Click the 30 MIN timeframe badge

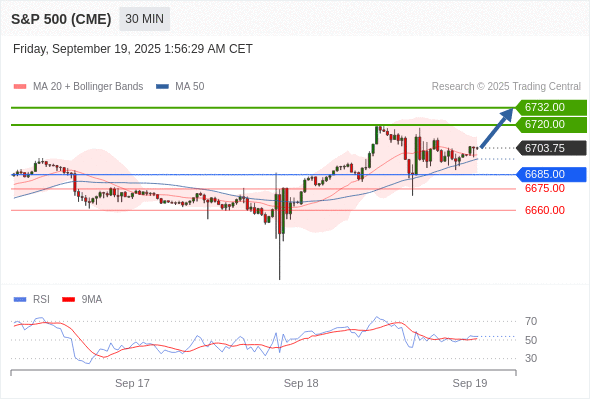pyautogui.click(x=144, y=19)
